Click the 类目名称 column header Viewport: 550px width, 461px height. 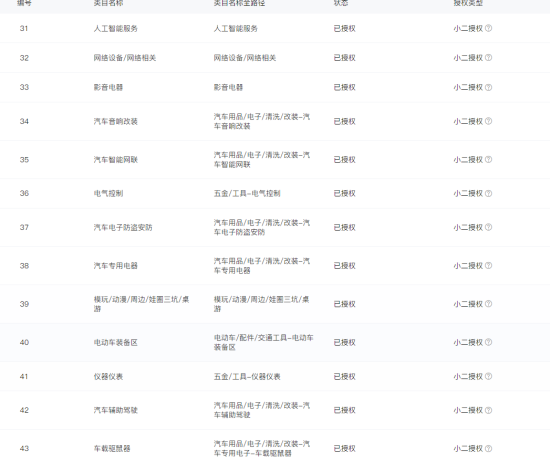point(108,3)
